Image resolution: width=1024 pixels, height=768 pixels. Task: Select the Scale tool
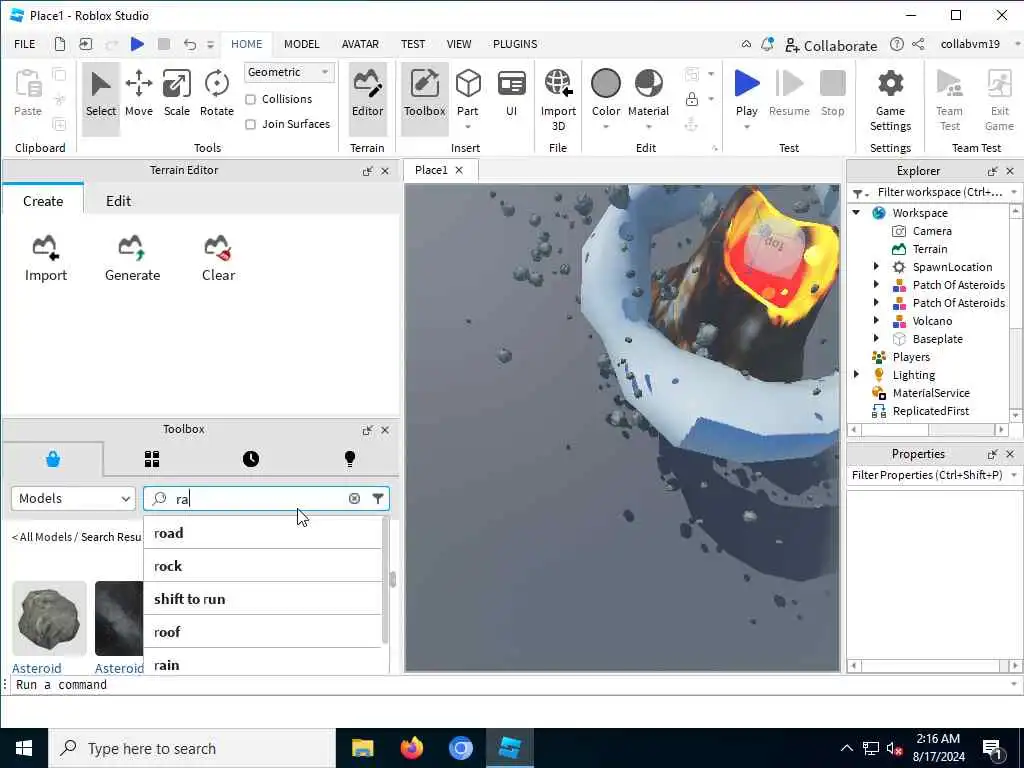pyautogui.click(x=176, y=93)
